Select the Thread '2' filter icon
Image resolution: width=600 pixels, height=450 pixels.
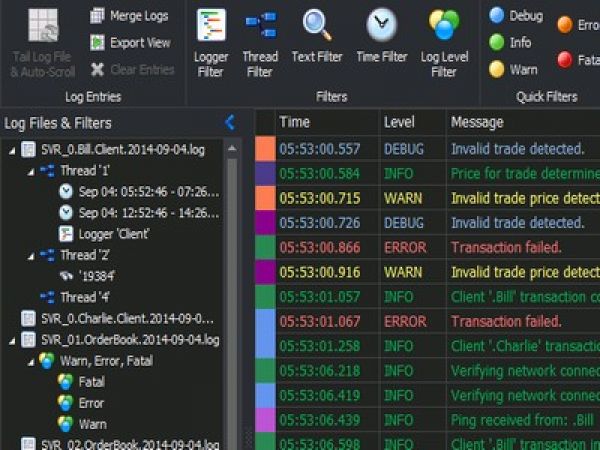coord(47,255)
